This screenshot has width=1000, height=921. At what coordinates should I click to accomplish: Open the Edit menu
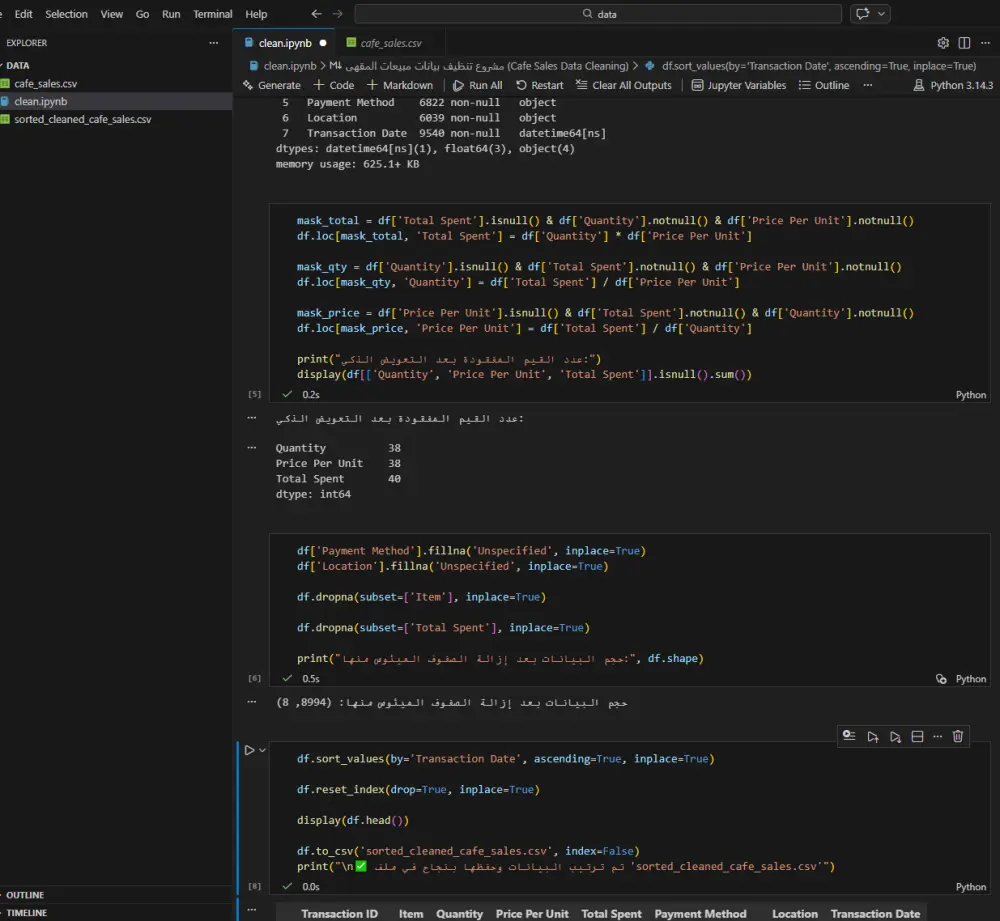point(24,14)
